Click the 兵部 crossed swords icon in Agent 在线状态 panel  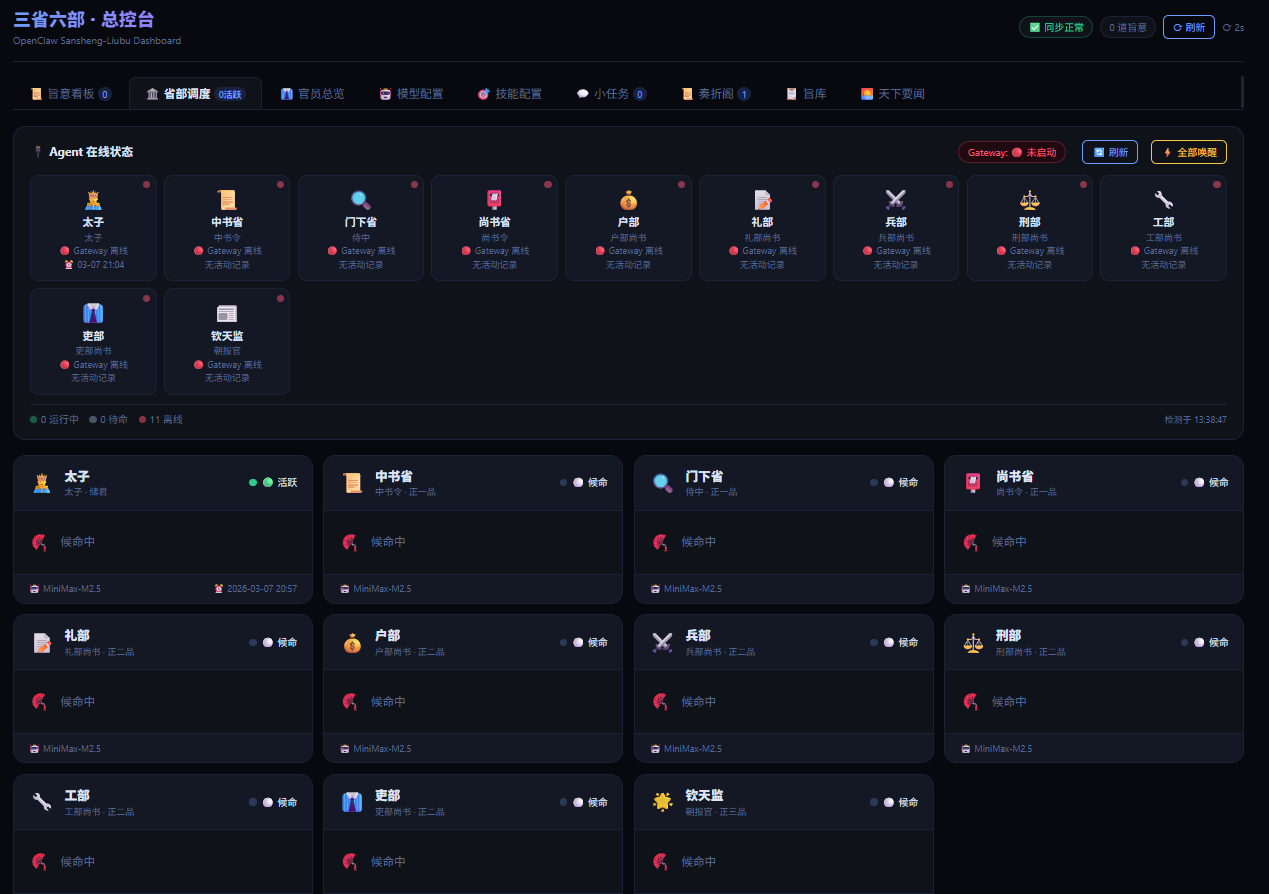895,200
